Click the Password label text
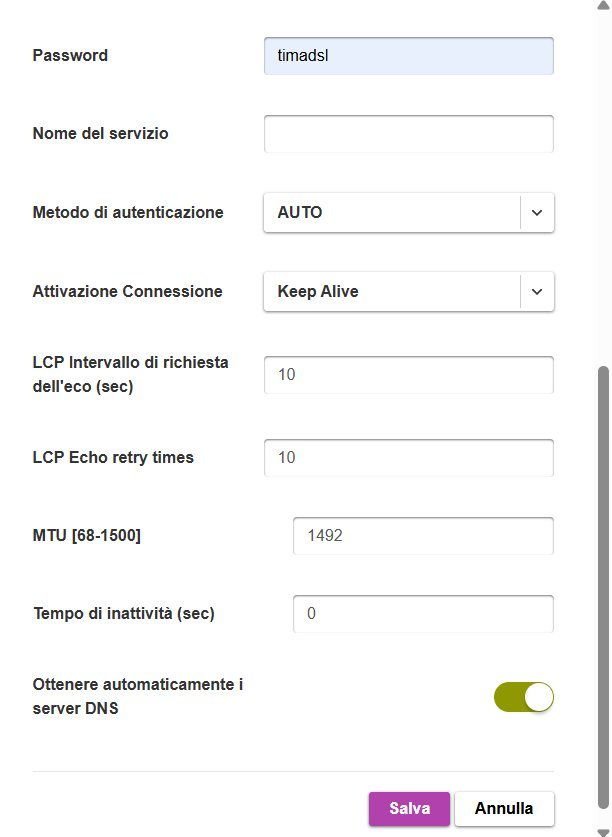 tap(70, 56)
